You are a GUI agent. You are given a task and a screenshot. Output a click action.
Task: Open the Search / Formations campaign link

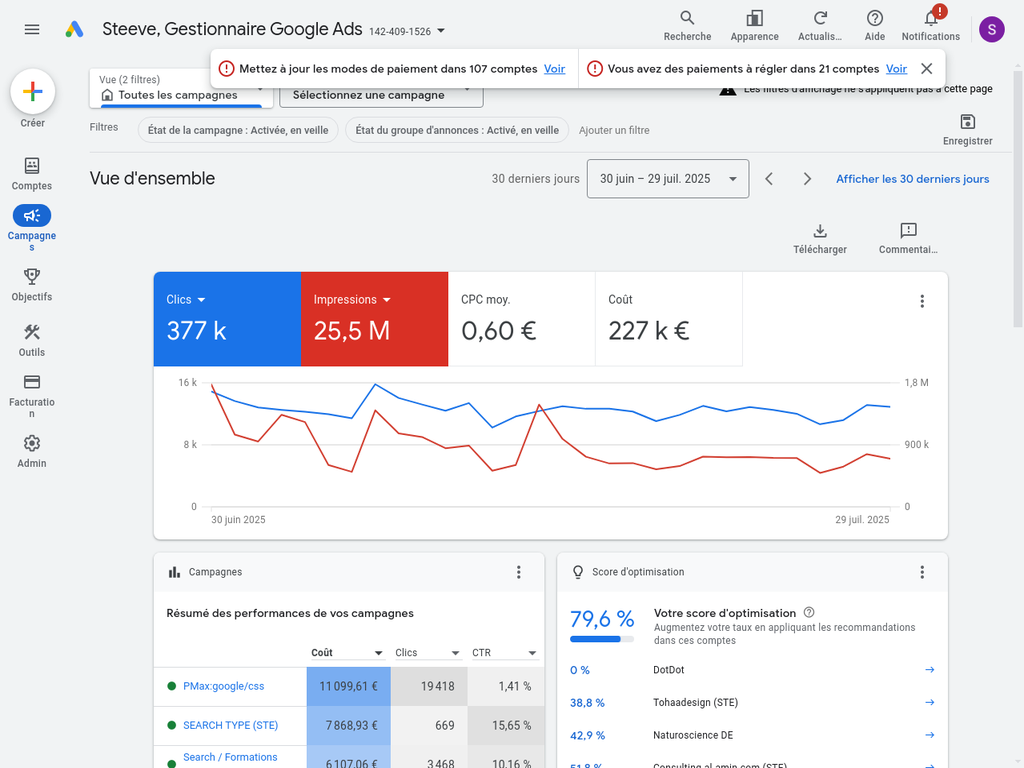(230, 757)
